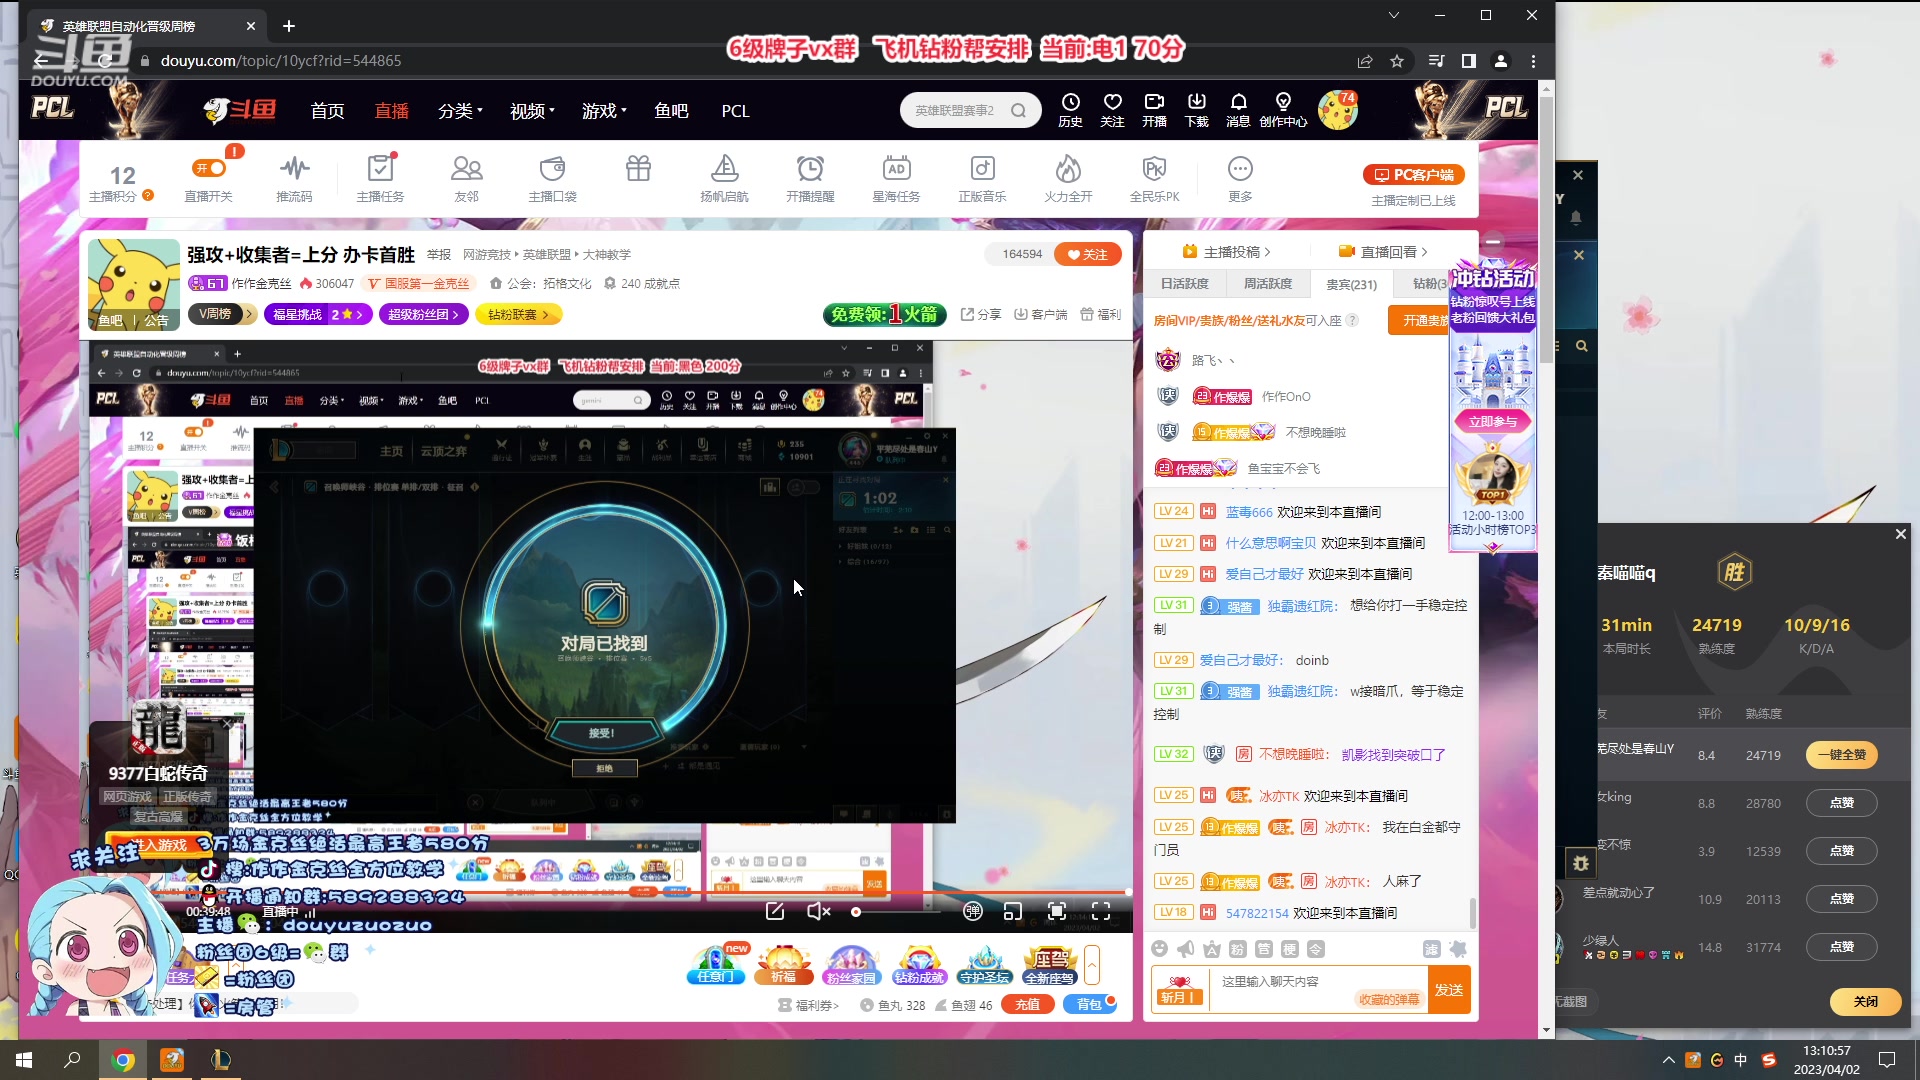
Task: Switch to web fullscreen mode icon
Action: tap(1056, 911)
